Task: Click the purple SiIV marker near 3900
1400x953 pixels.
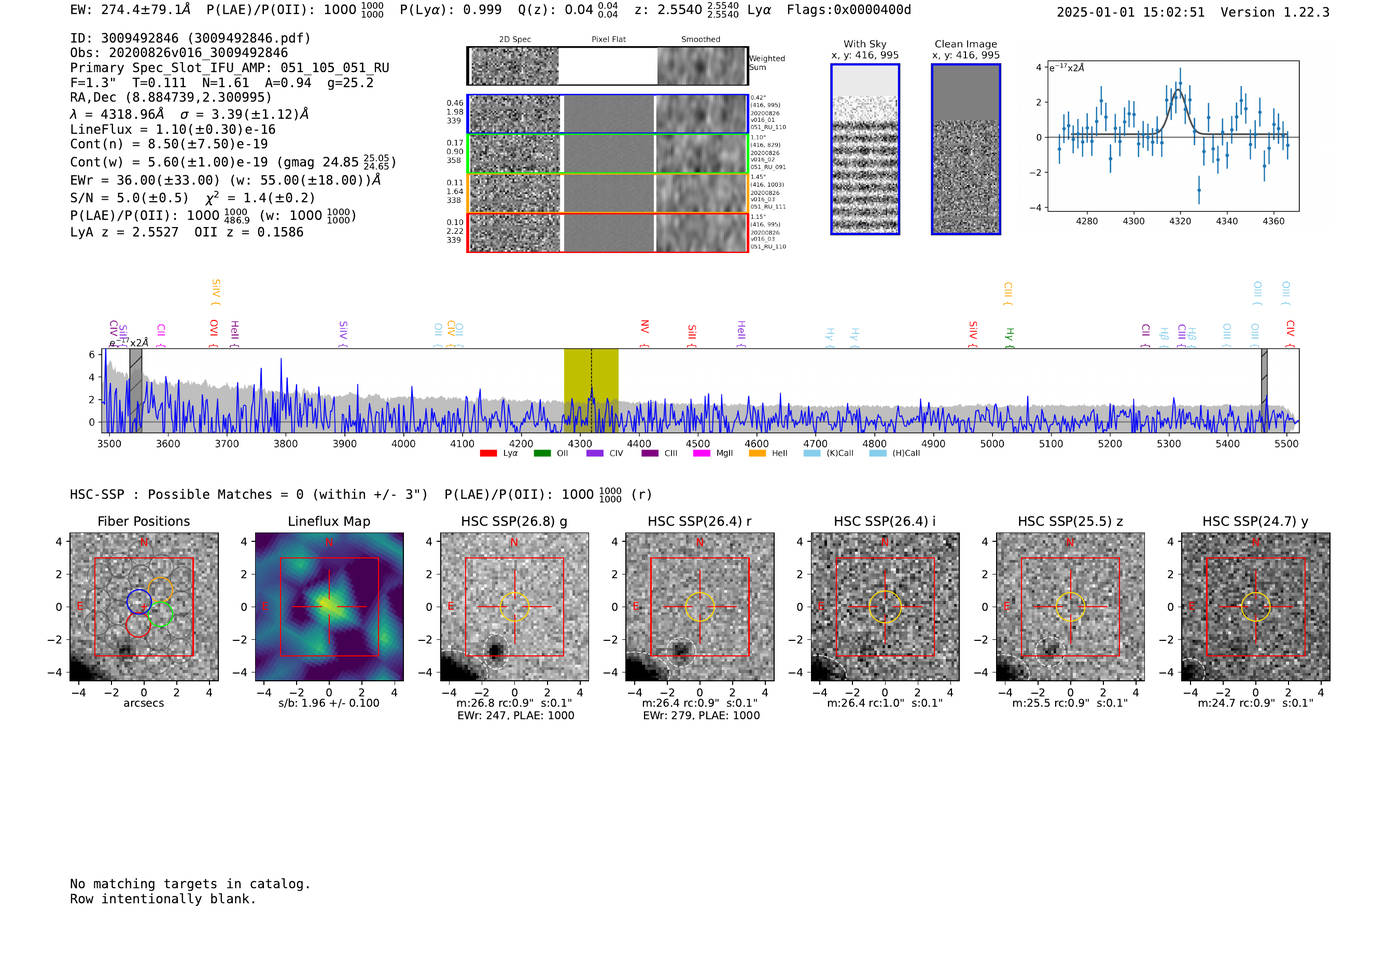Action: [x=343, y=332]
